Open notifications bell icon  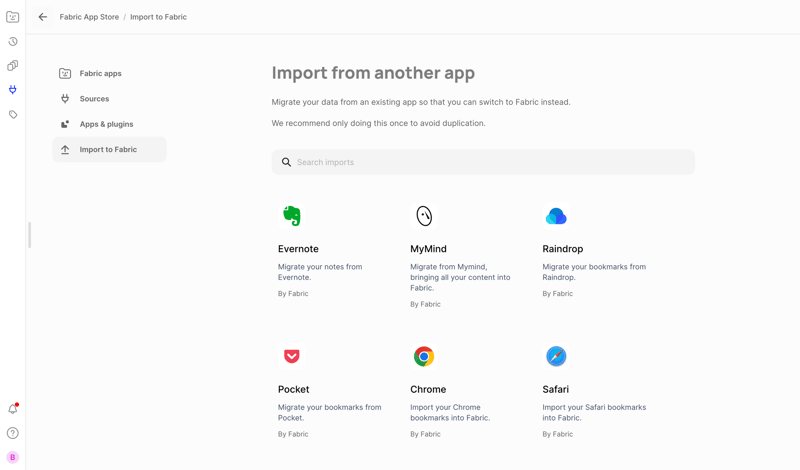(13, 409)
